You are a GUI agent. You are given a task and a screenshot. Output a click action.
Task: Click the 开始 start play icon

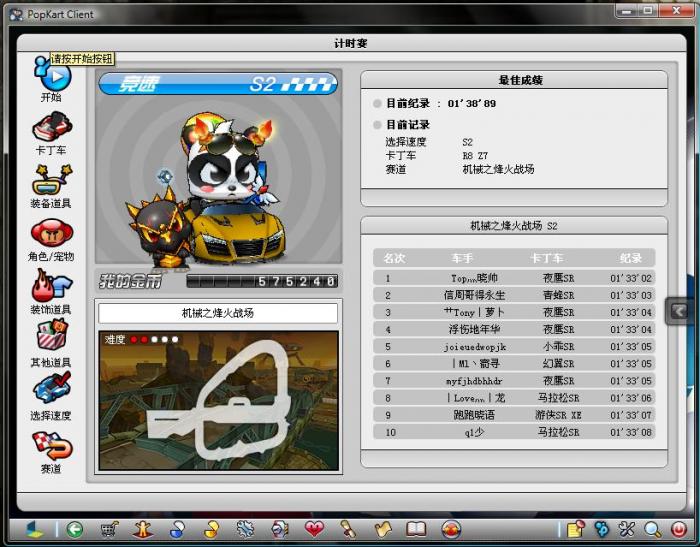tap(53, 74)
